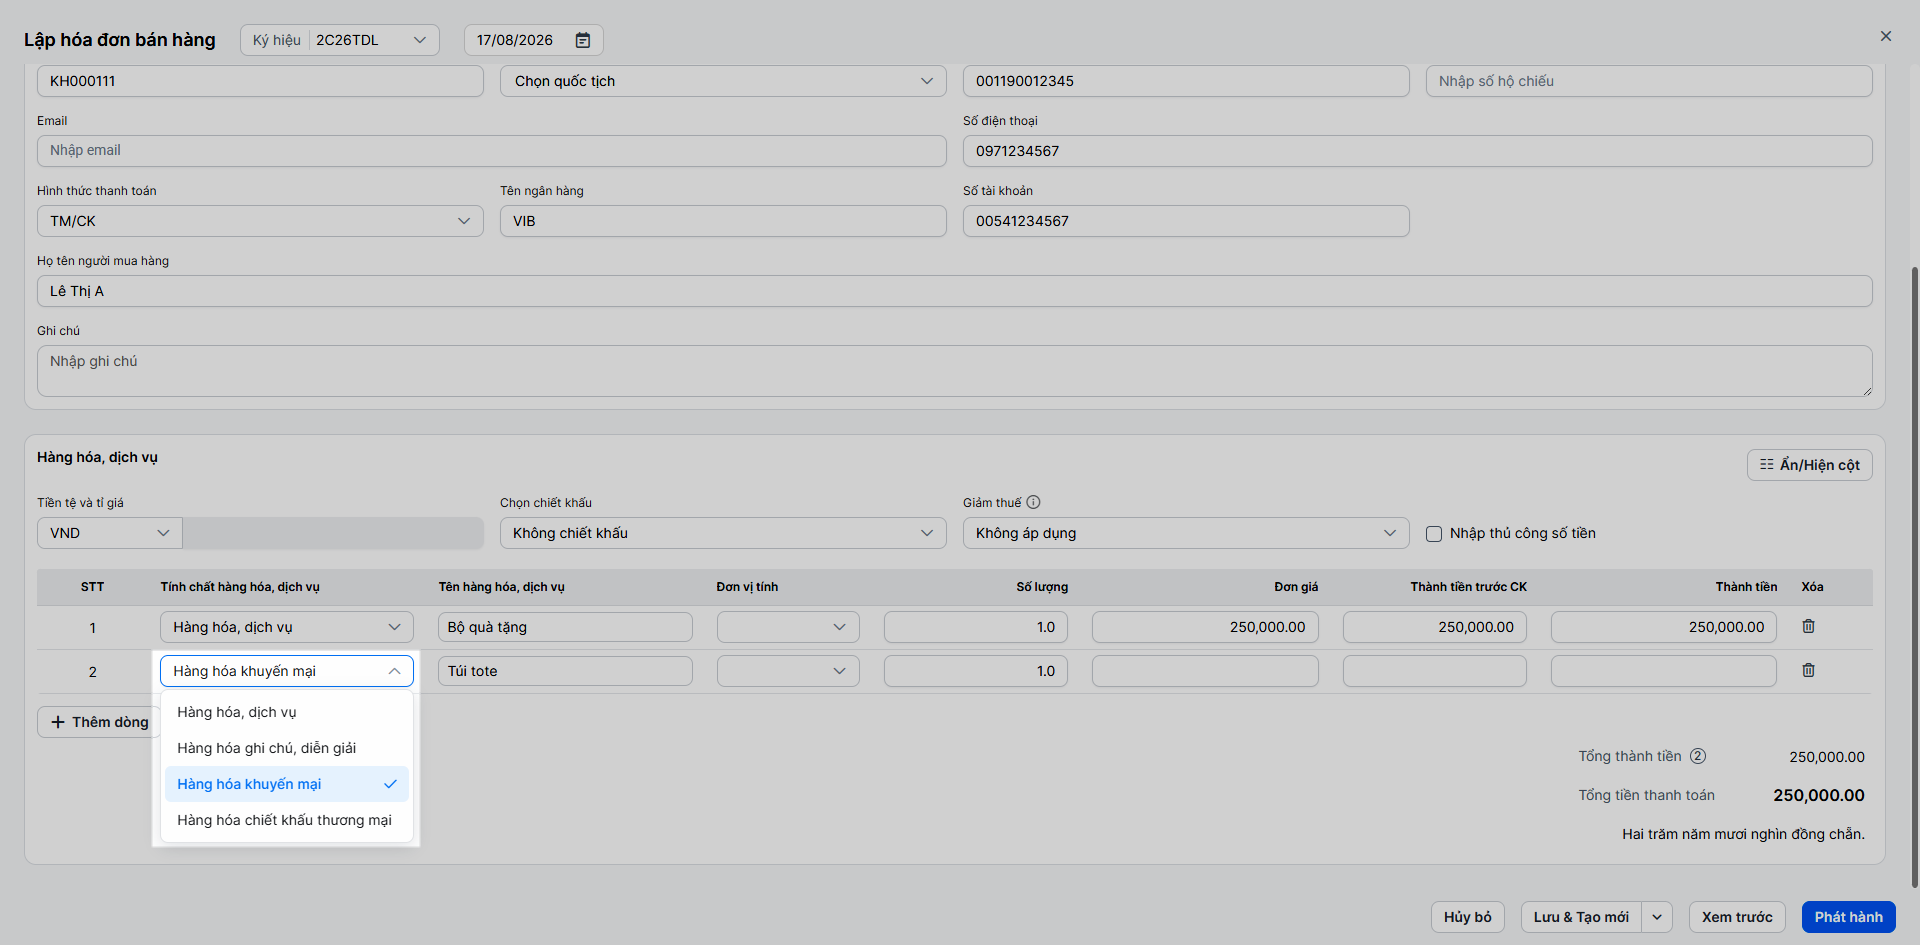This screenshot has width=1920, height=945.
Task: Click the Hai trăm năm mươi nghìn đồng chẵn text
Action: (1743, 834)
